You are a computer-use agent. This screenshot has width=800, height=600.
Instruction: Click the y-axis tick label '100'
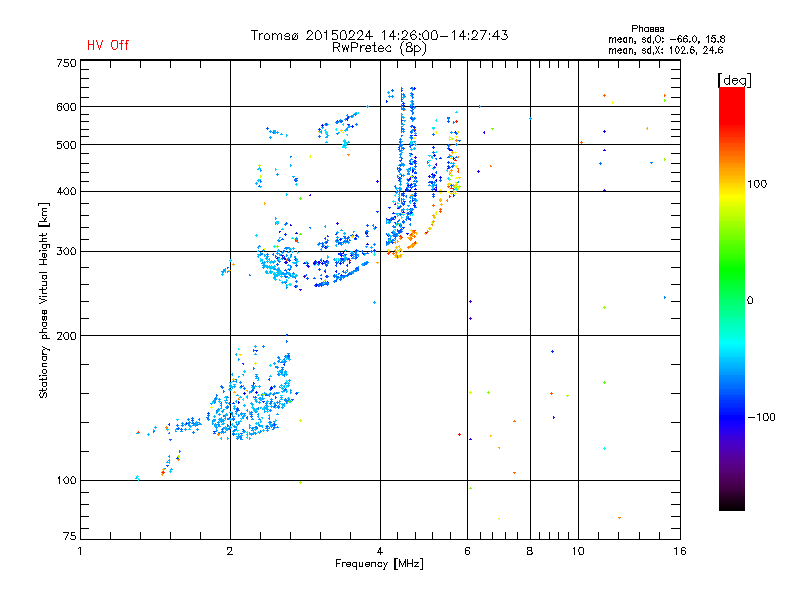[x=67, y=480]
